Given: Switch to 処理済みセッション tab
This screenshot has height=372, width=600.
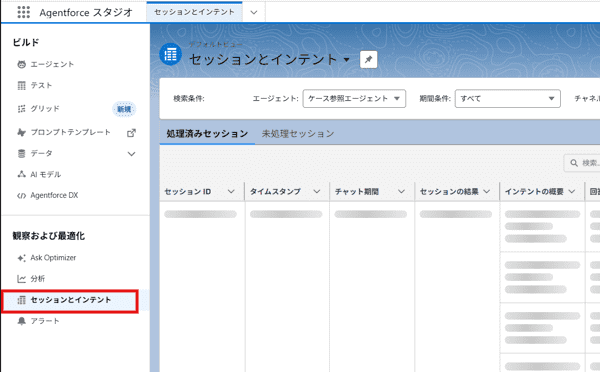Looking at the screenshot, I should point(207,134).
